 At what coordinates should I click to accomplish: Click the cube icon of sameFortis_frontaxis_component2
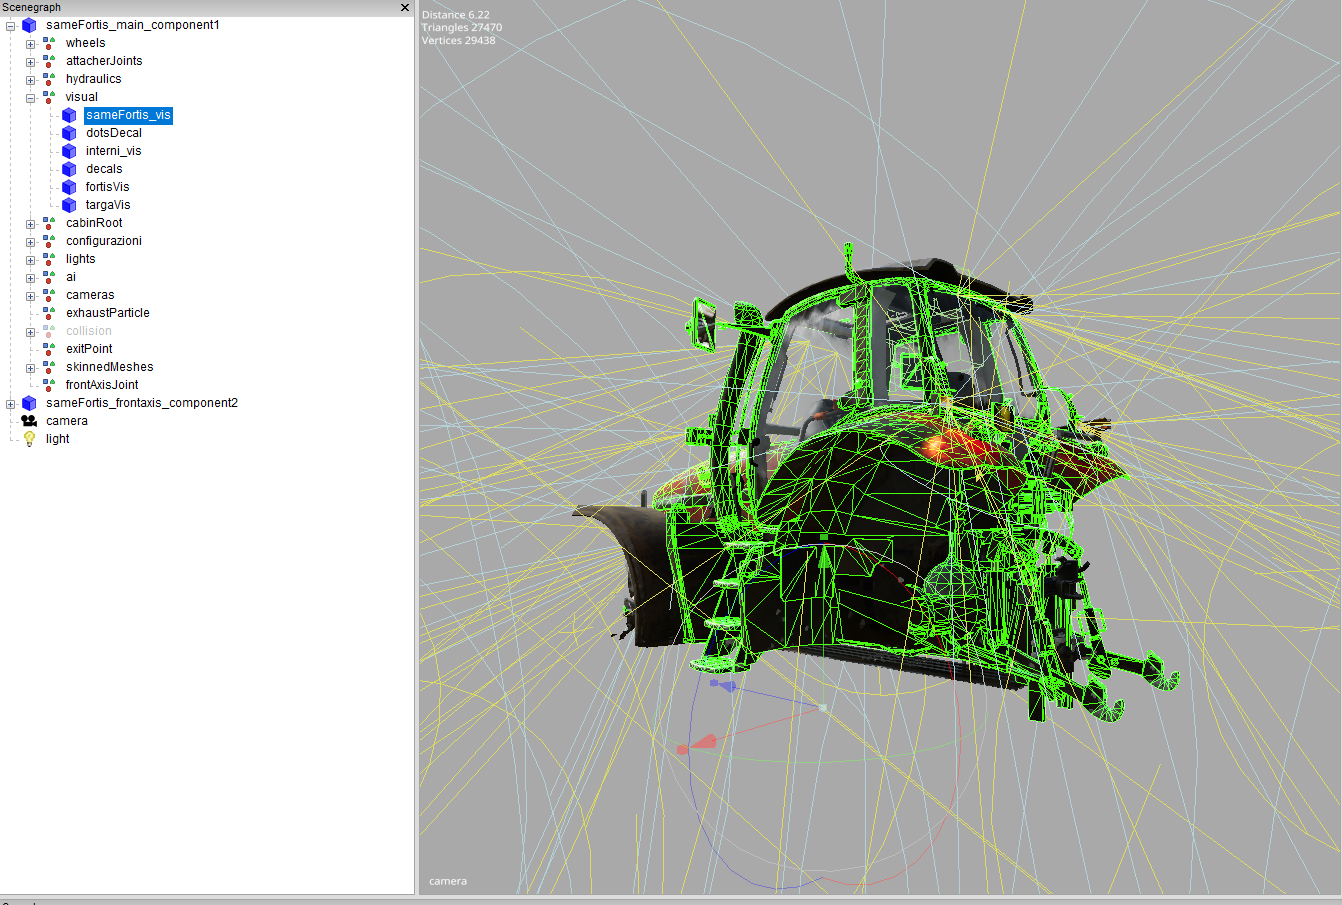[29, 403]
